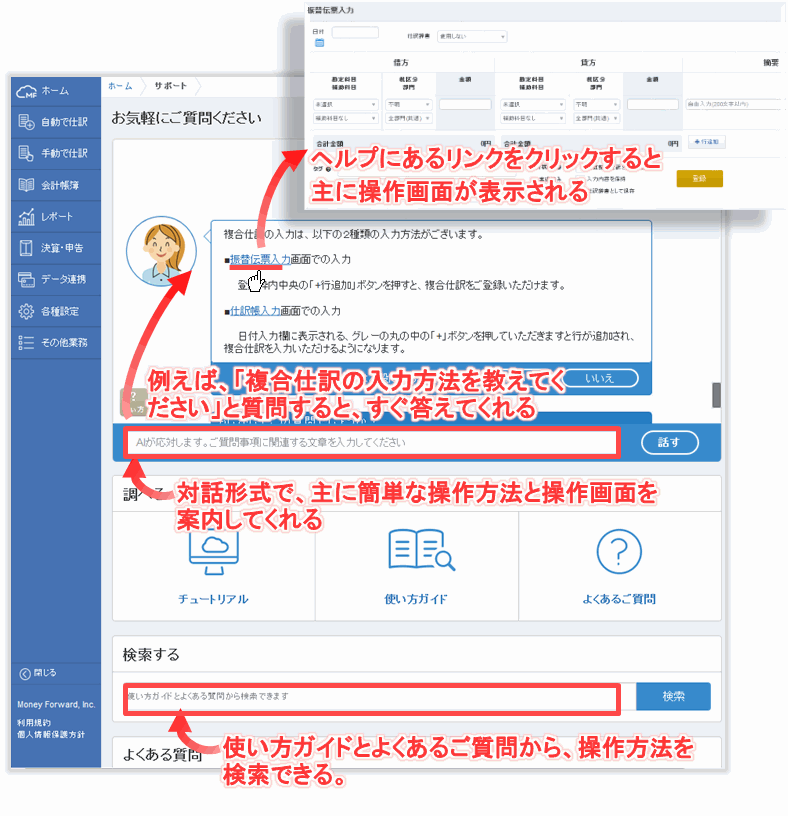Click the いいえ button in chat
The image size is (788, 816).
[x=601, y=378]
